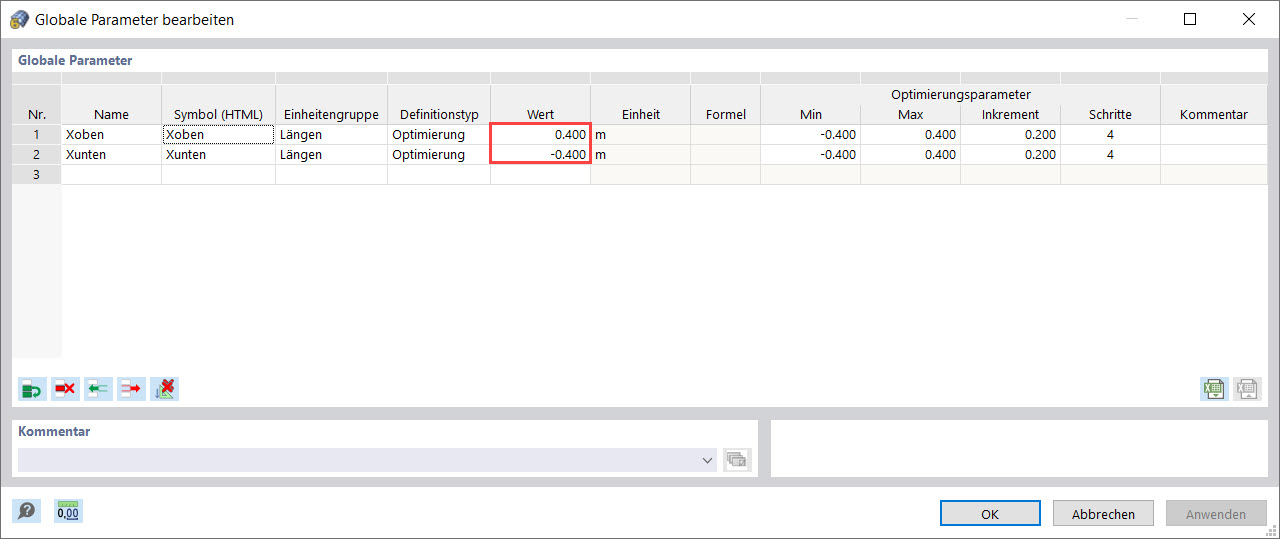Click the Einheit cell 'm' in row 1
Screen dimensions: 1280x539
point(640,134)
